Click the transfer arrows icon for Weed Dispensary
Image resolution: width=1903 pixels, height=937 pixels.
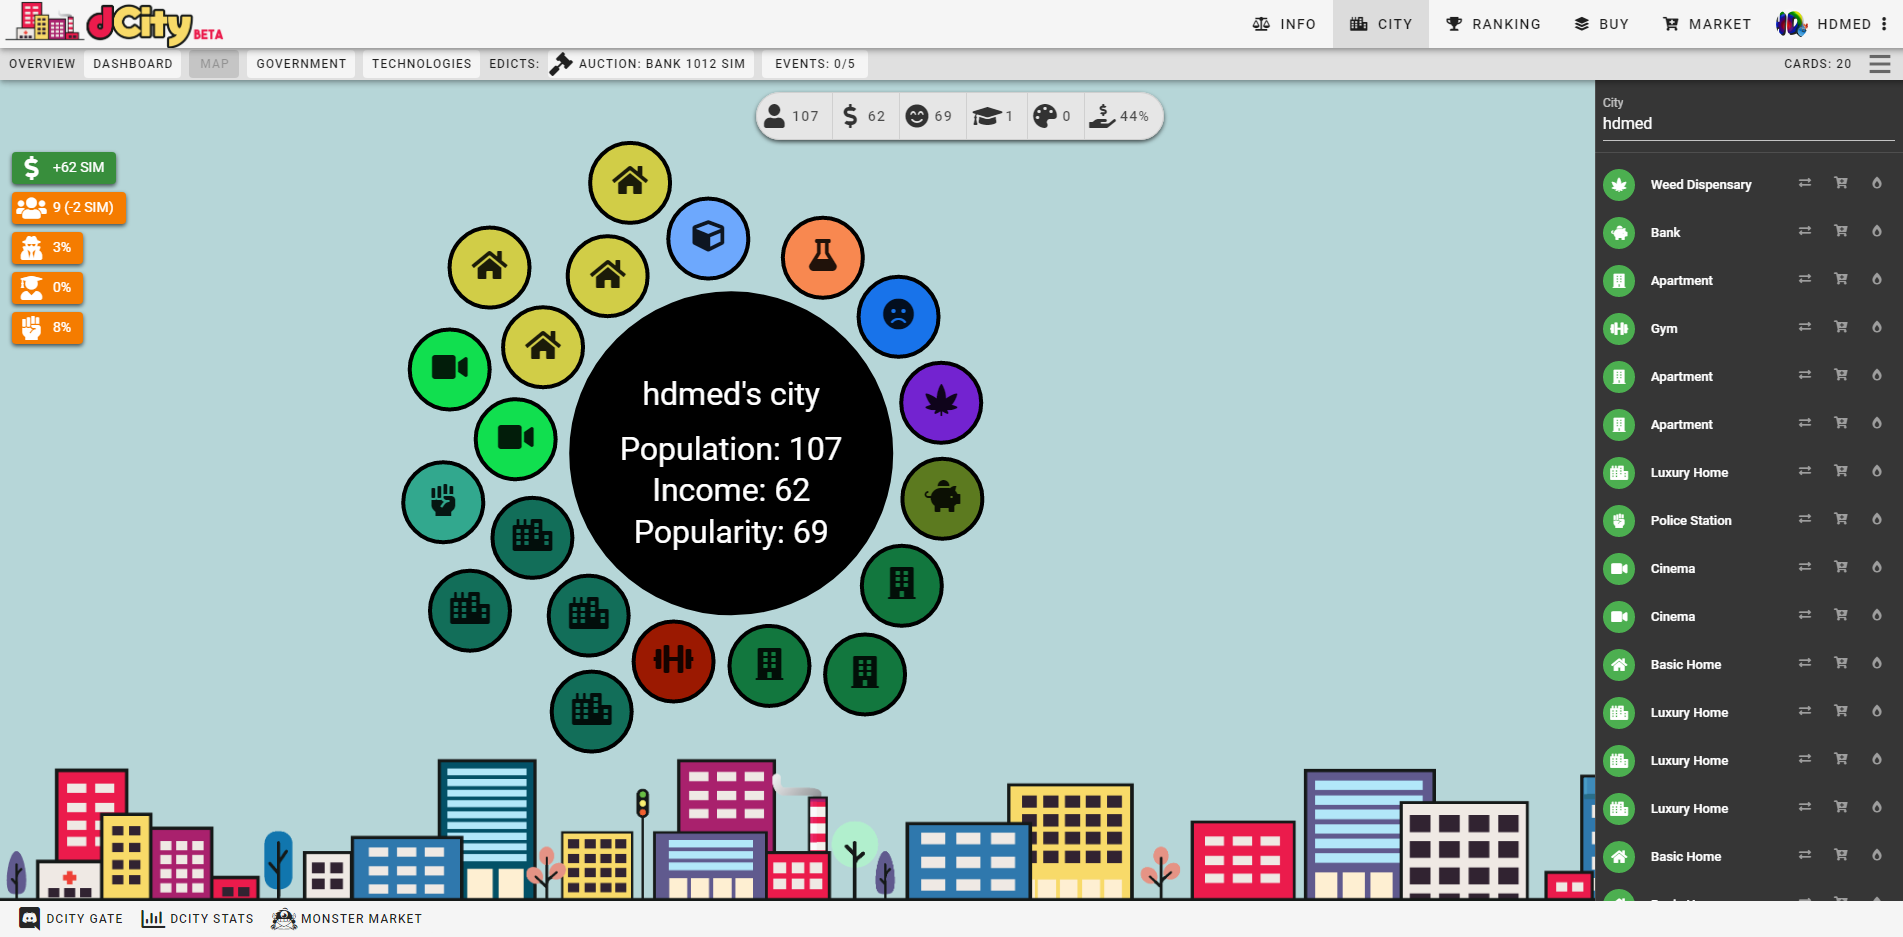pos(1805,183)
